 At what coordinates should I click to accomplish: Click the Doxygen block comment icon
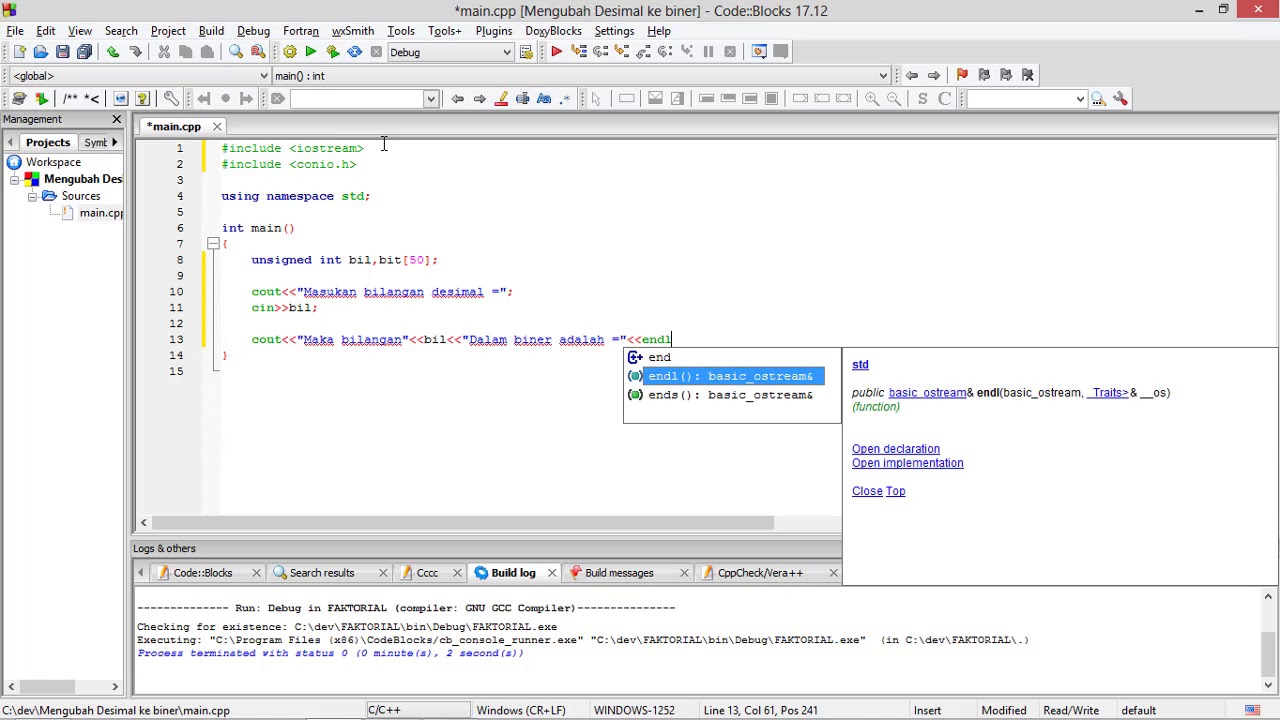pos(70,98)
